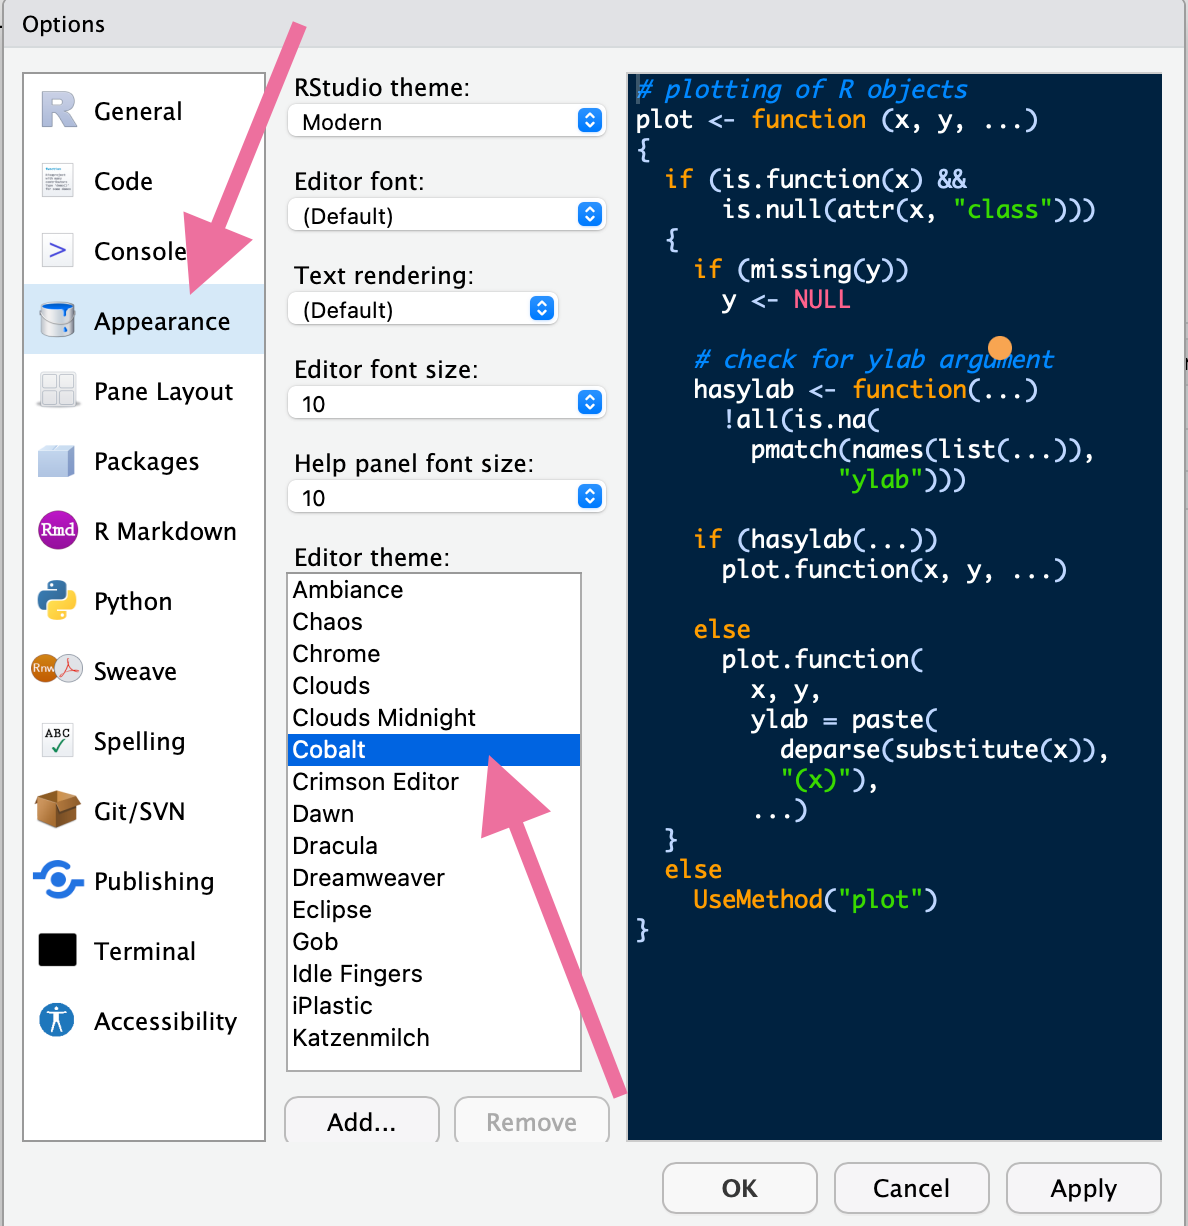The width and height of the screenshot is (1188, 1226).
Task: Click the Appearance paint bucket icon
Action: [x=58, y=320]
